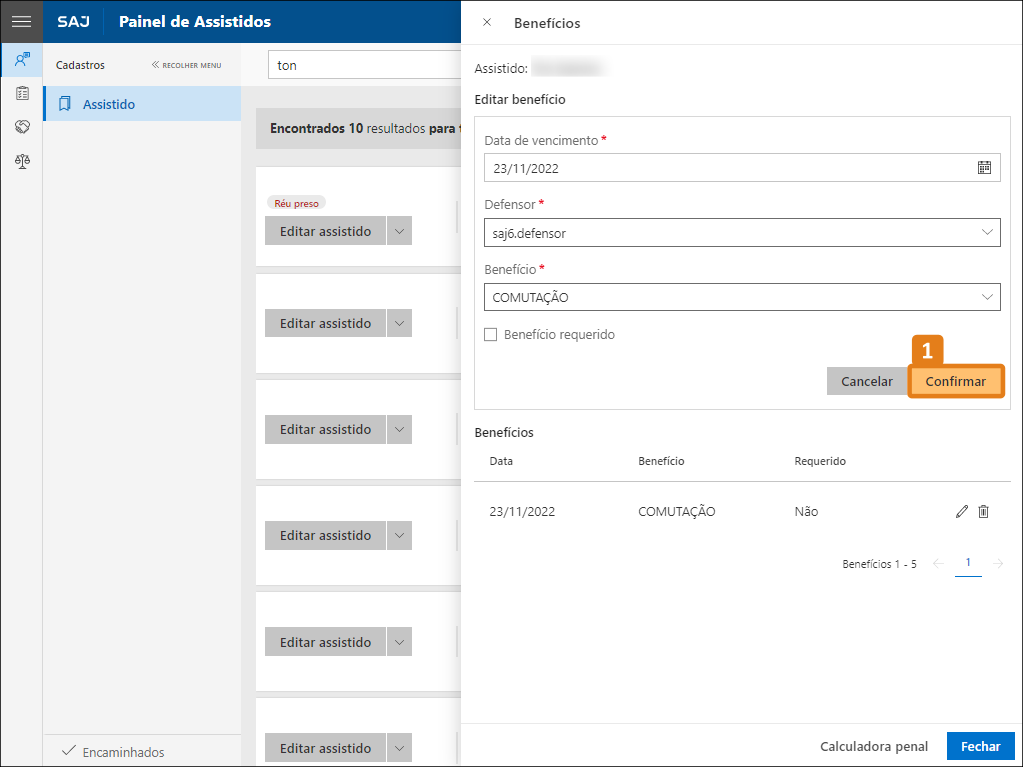This screenshot has width=1023, height=767.
Task: Click the Data de vencimento date field
Action: point(742,168)
